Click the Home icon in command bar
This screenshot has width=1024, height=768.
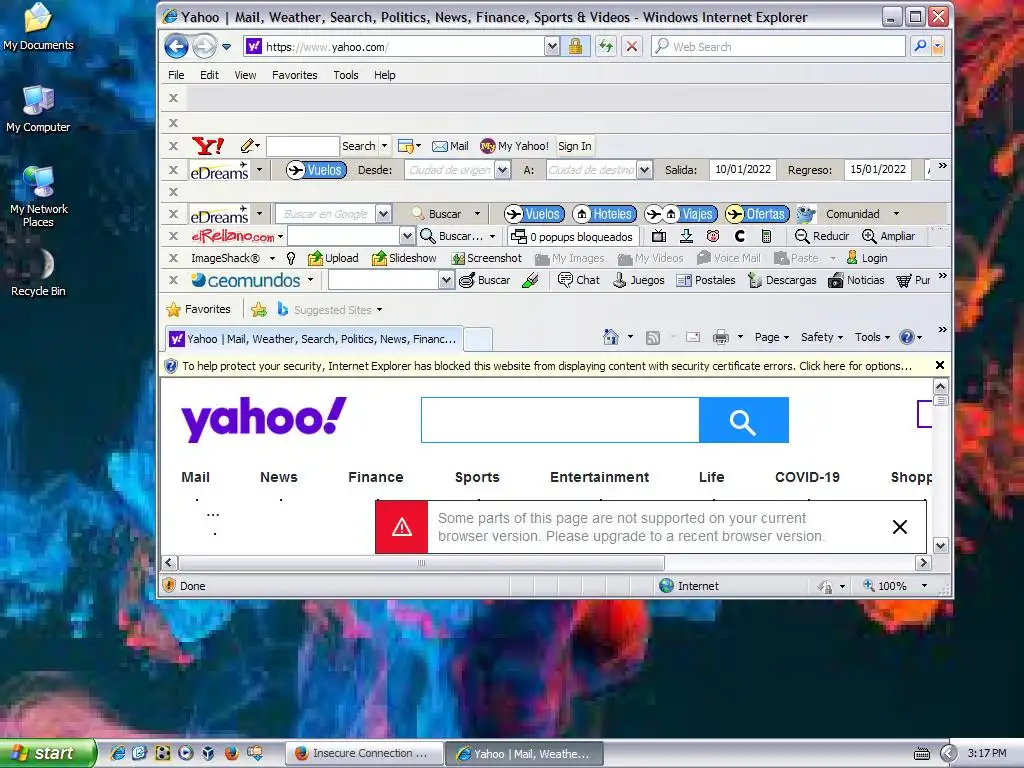click(611, 337)
